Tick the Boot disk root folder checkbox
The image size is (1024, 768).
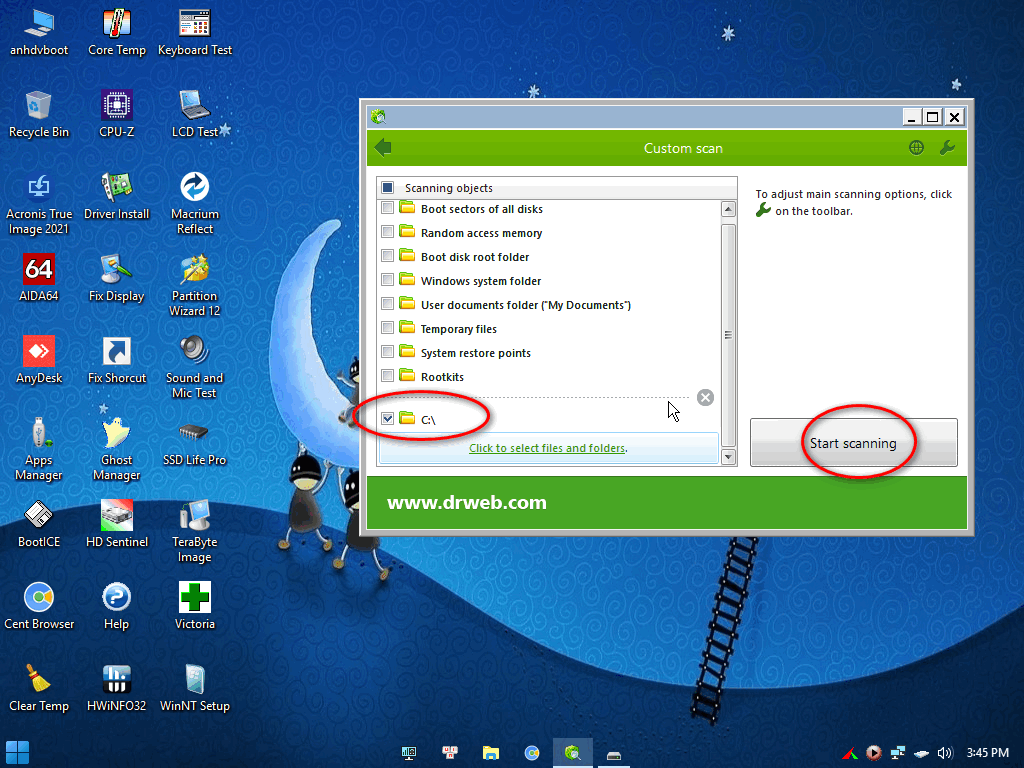387,257
